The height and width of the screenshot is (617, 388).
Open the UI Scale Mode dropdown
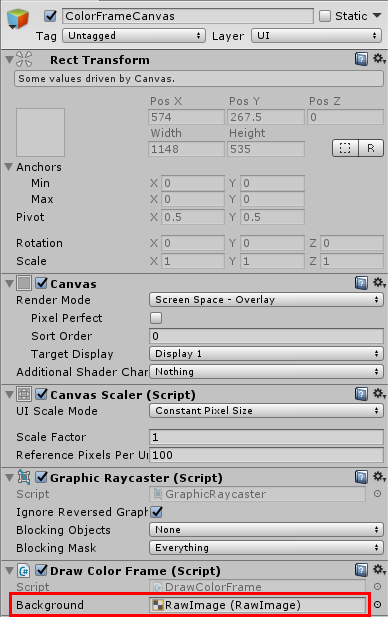pos(266,411)
